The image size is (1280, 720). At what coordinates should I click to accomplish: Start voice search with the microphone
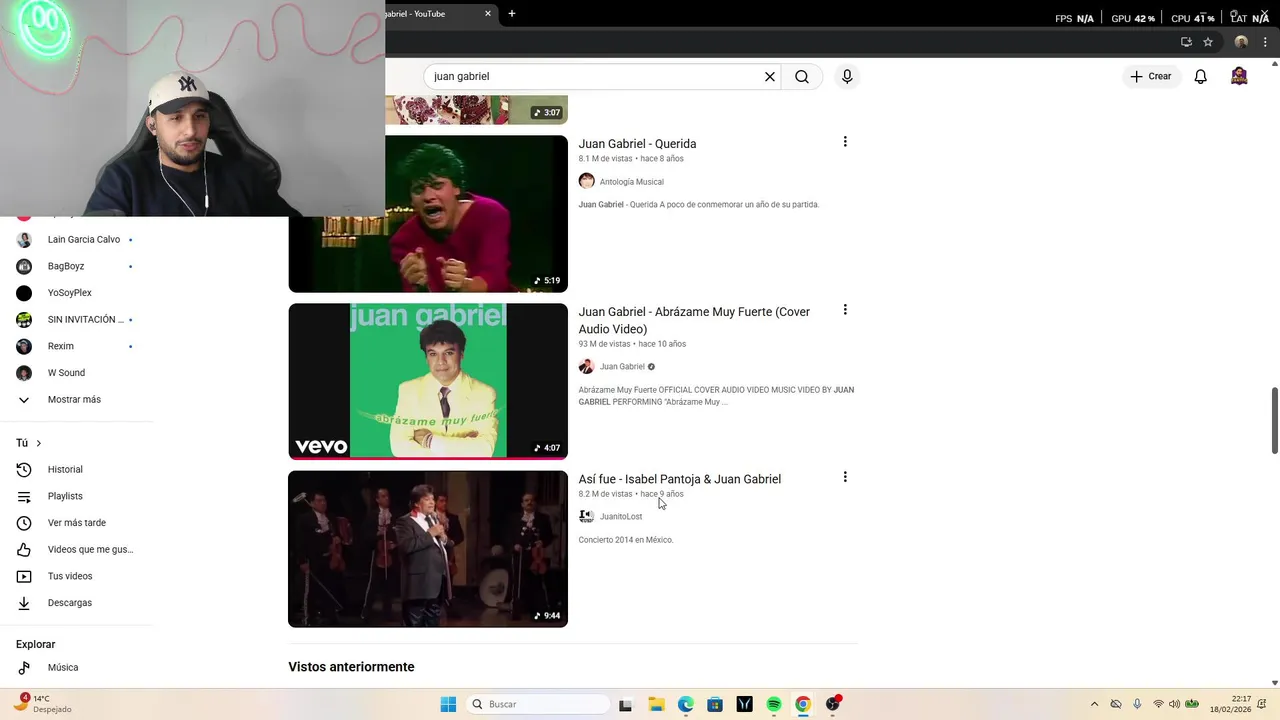tap(847, 77)
